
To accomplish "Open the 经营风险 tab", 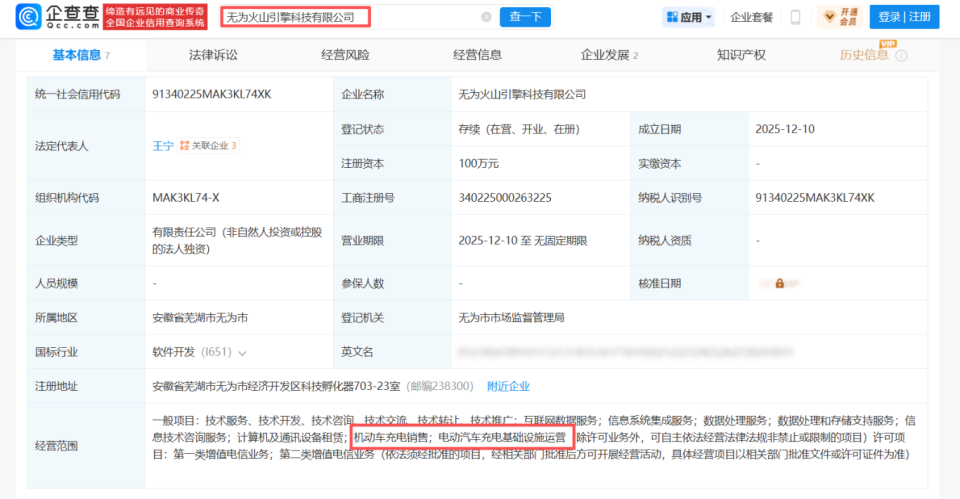I will 345,55.
